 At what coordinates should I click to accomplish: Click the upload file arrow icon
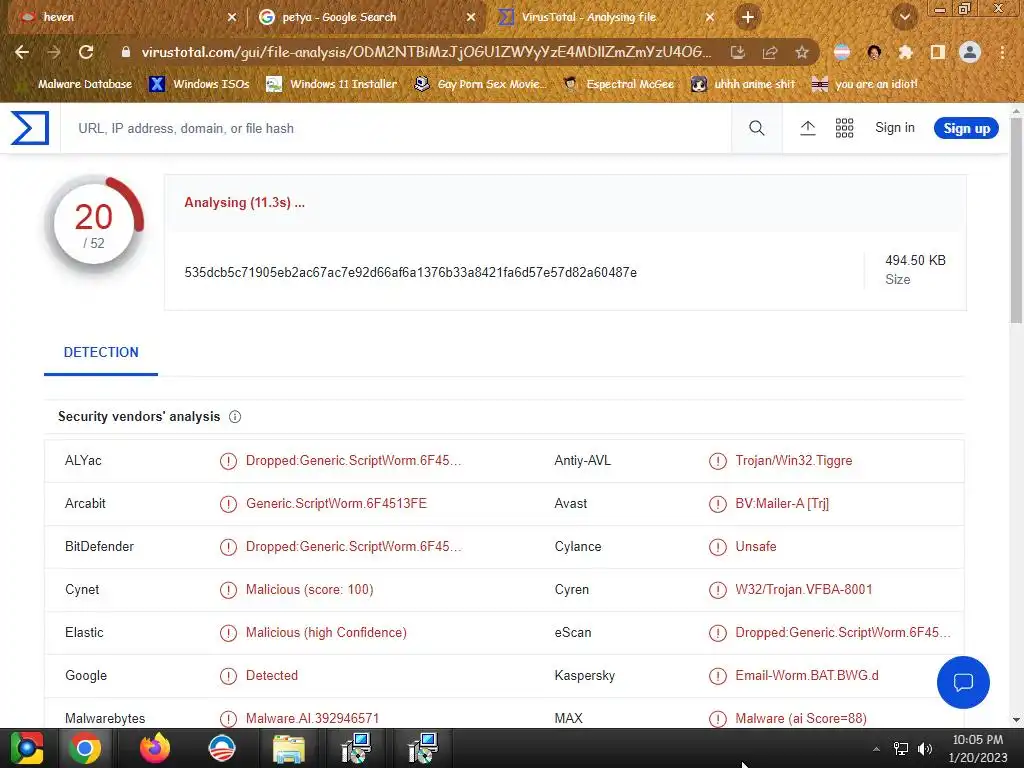pos(808,128)
